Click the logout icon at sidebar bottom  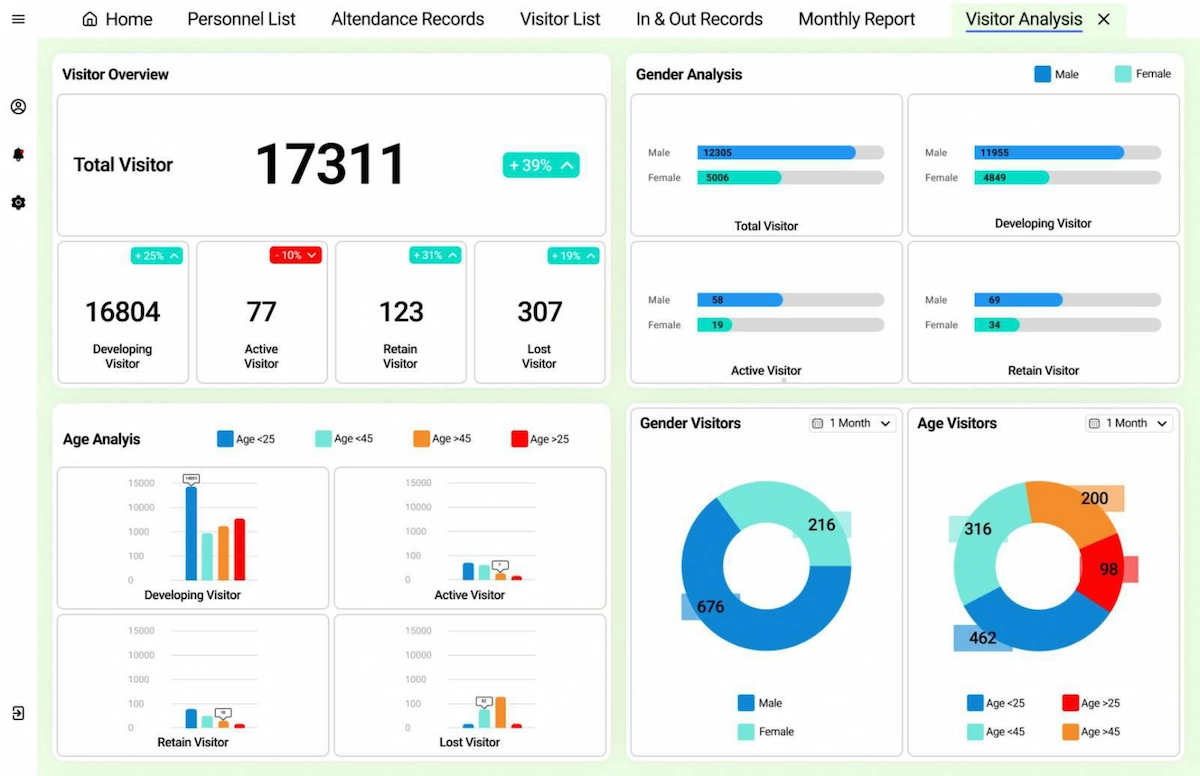coord(18,713)
